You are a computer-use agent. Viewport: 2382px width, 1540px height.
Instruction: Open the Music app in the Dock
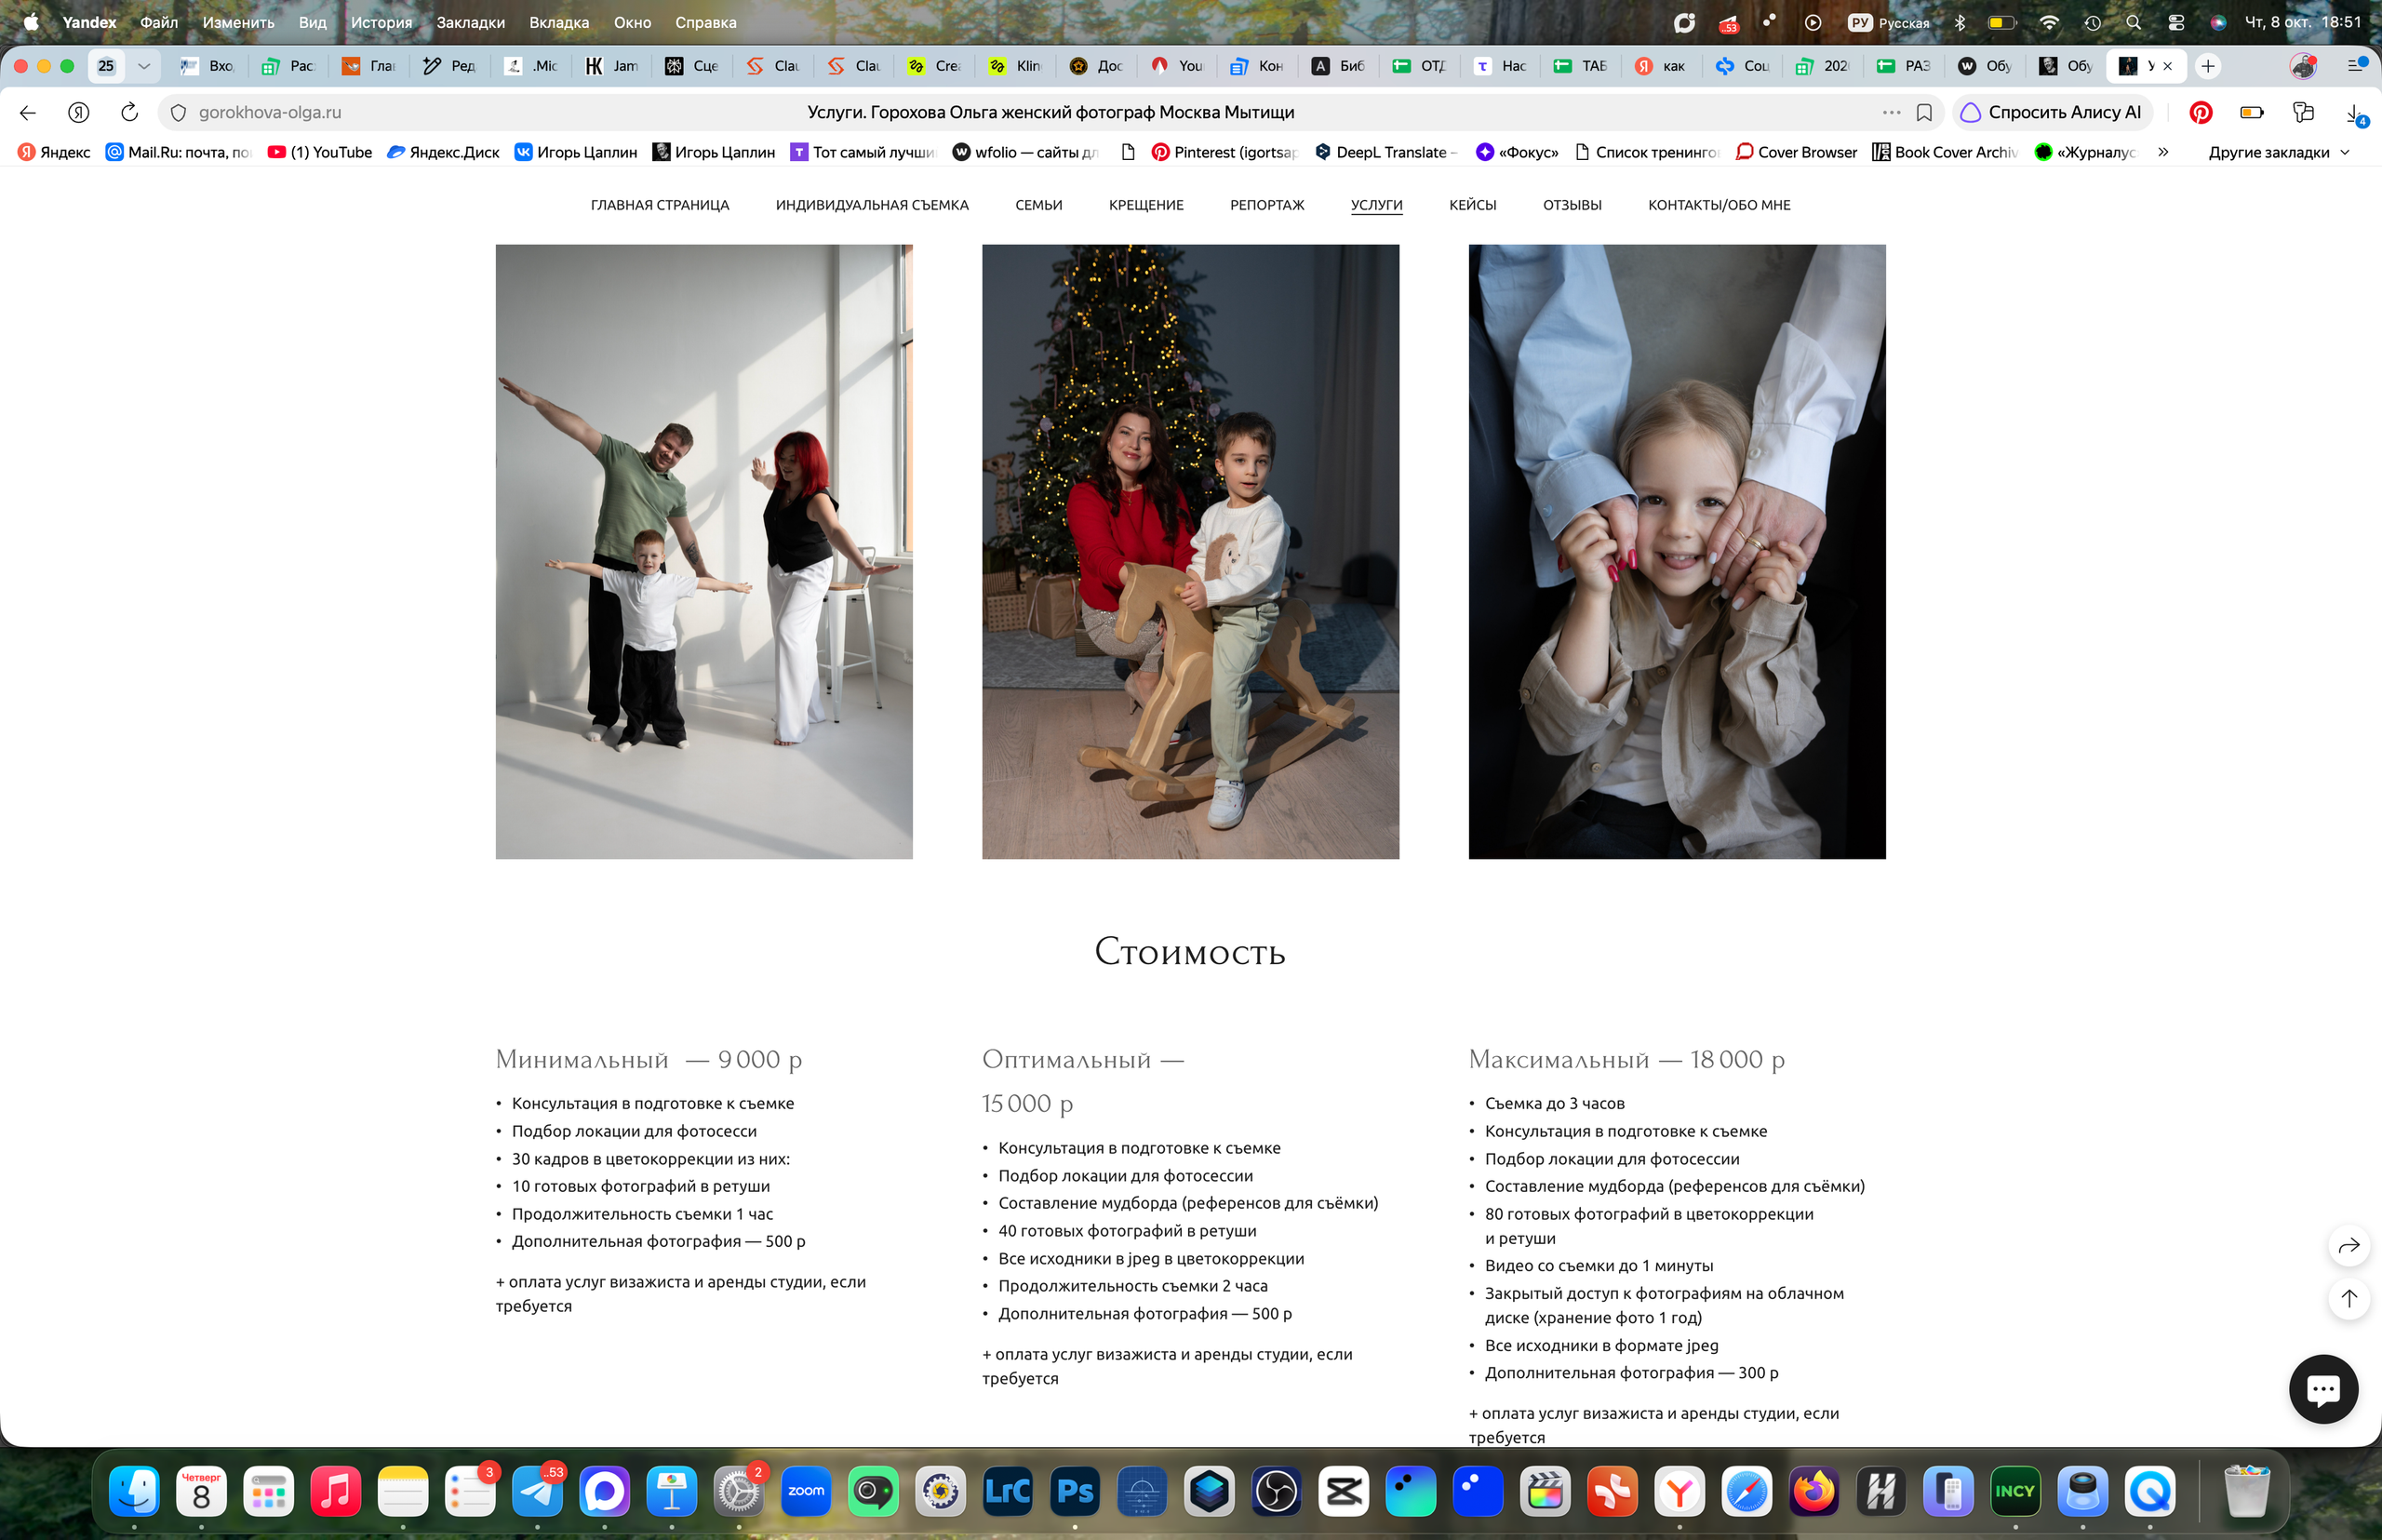tap(335, 1492)
